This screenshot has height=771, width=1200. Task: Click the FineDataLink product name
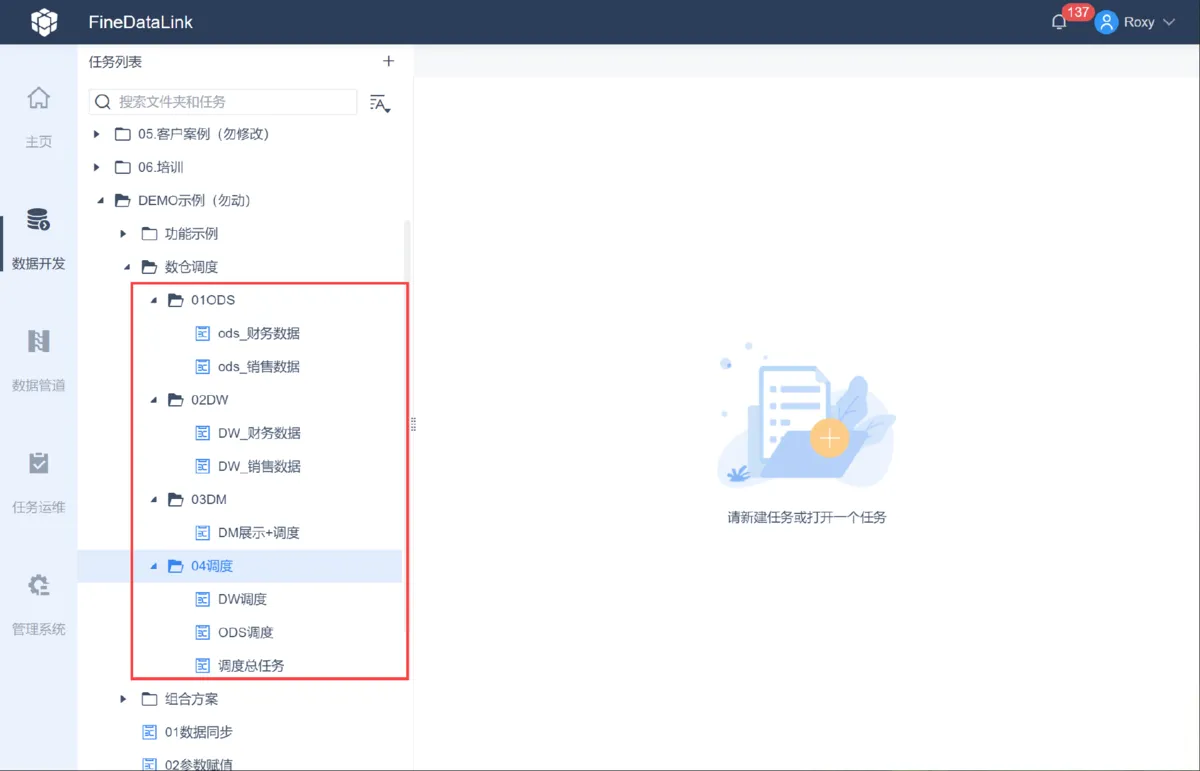click(141, 22)
